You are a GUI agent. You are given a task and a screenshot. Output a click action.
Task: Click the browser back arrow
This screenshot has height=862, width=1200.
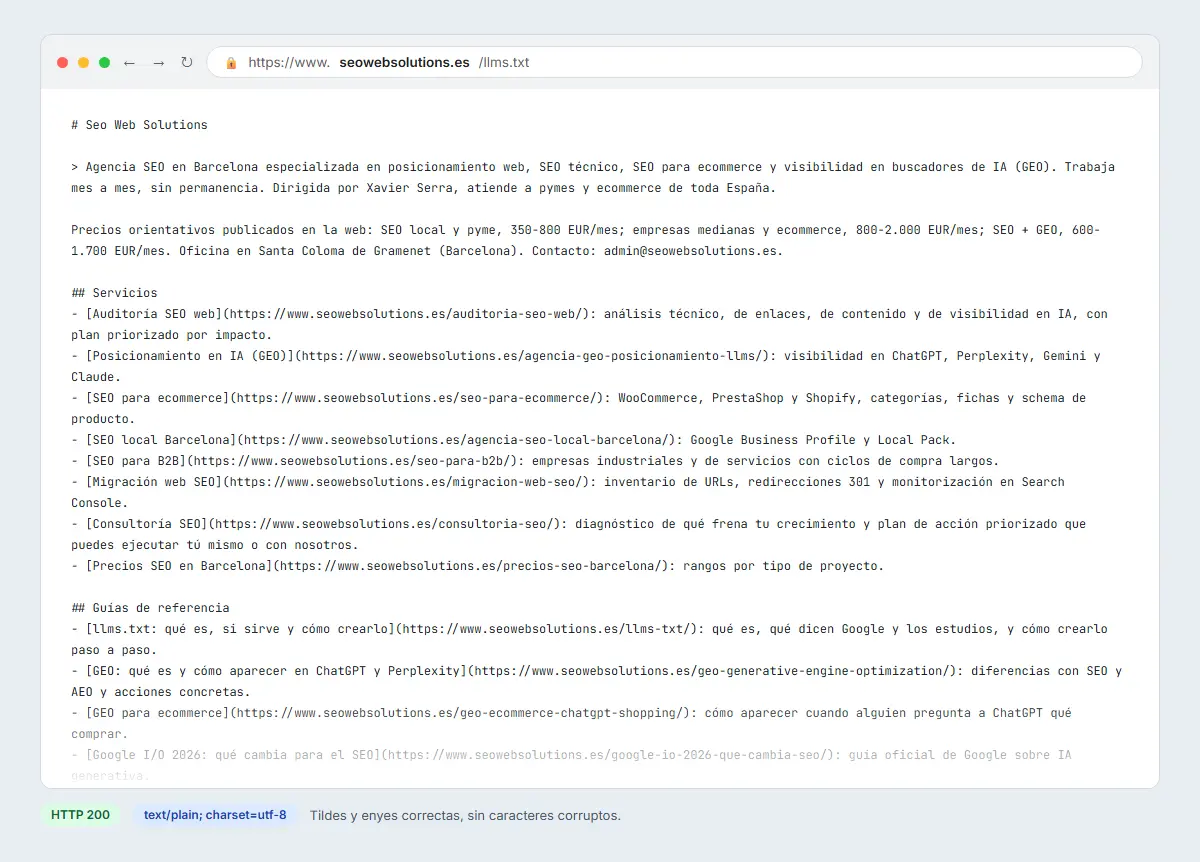129,62
